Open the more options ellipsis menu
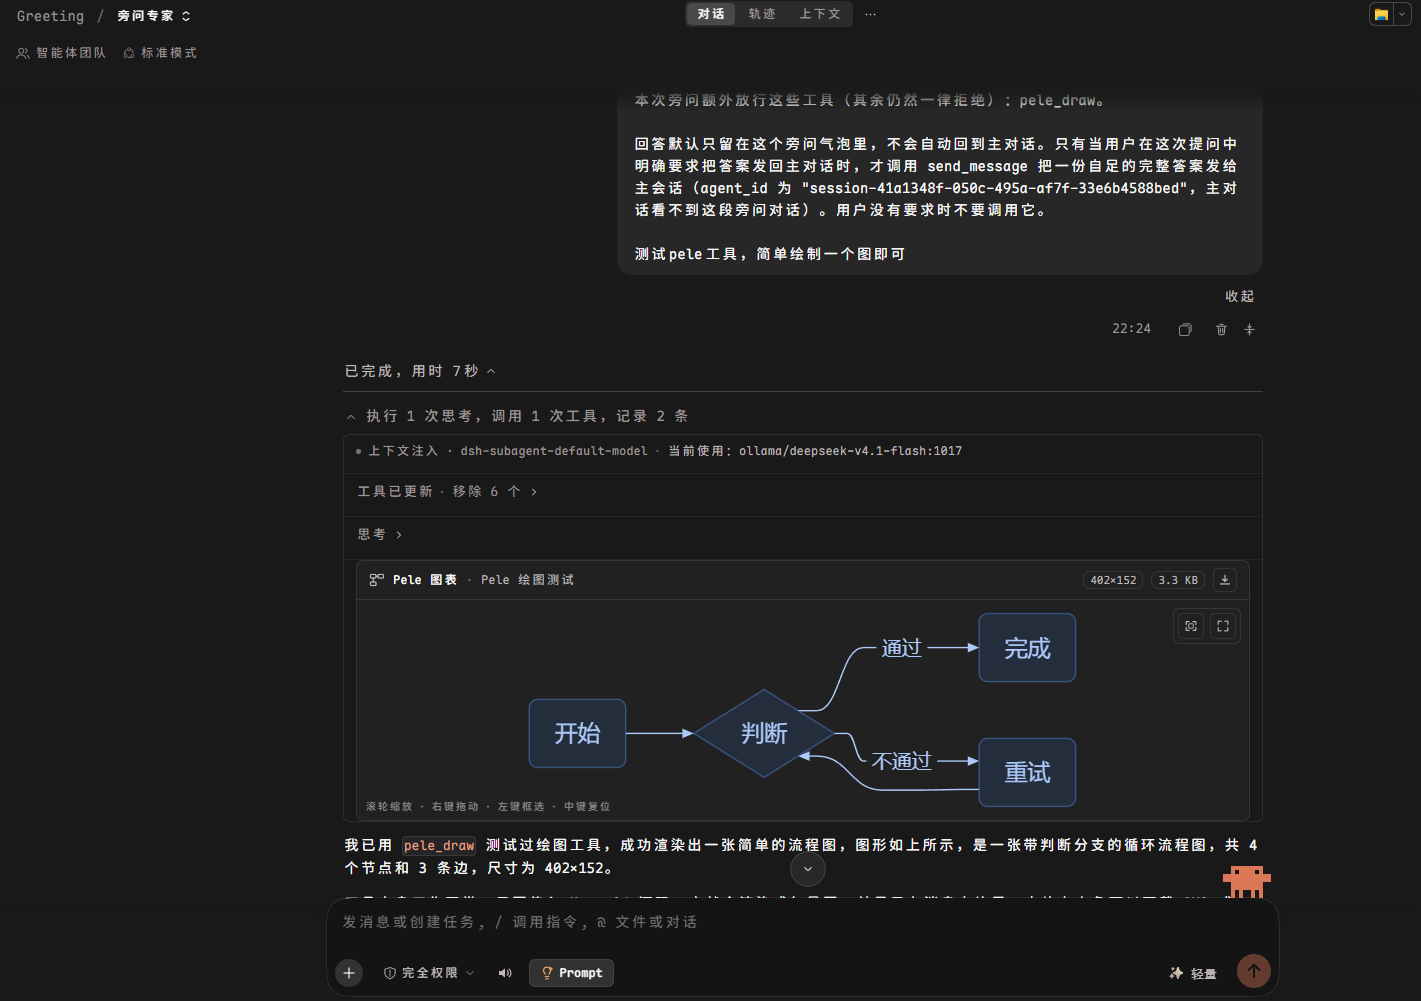Viewport: 1421px width, 1001px height. pos(871,14)
